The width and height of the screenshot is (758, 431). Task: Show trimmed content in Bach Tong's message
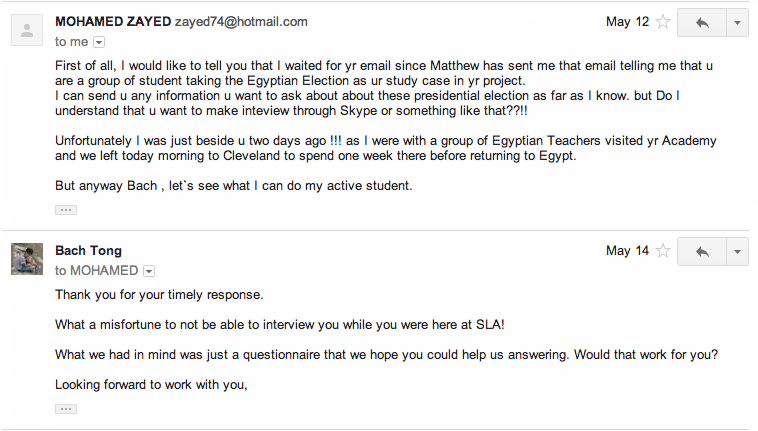click(x=66, y=409)
